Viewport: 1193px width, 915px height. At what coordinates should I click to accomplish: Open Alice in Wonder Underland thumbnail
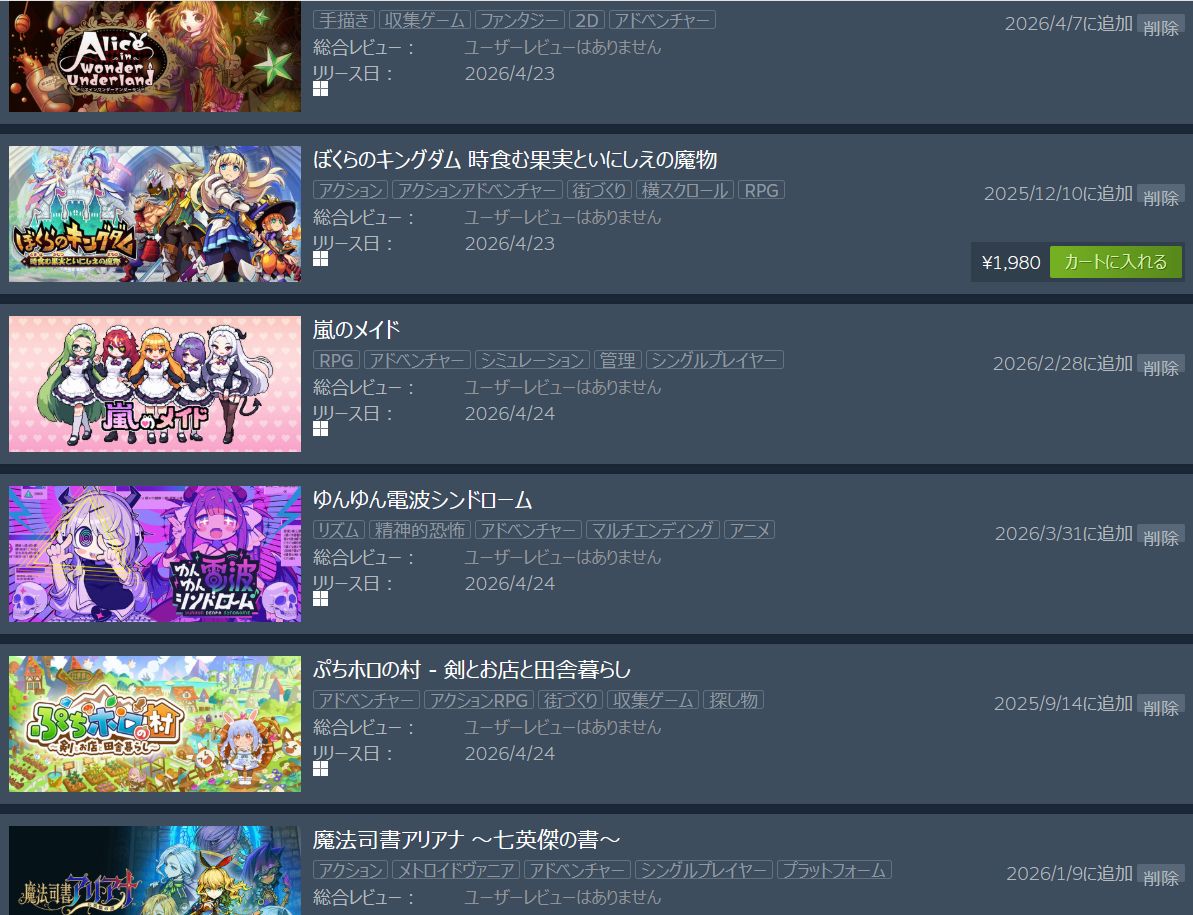click(155, 56)
